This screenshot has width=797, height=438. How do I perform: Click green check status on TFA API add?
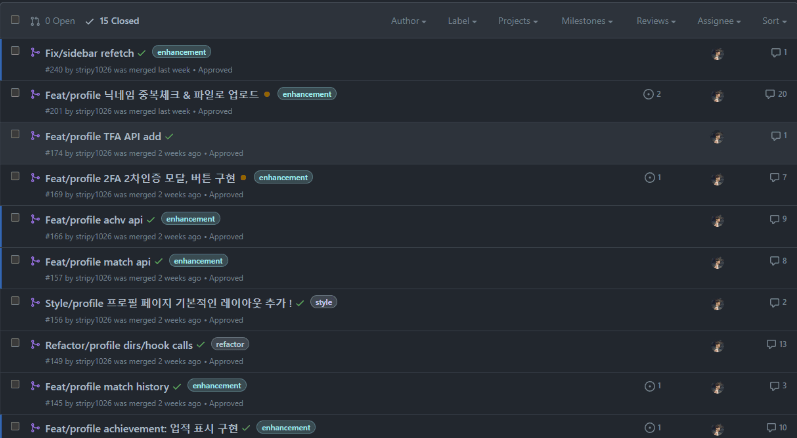(169, 136)
